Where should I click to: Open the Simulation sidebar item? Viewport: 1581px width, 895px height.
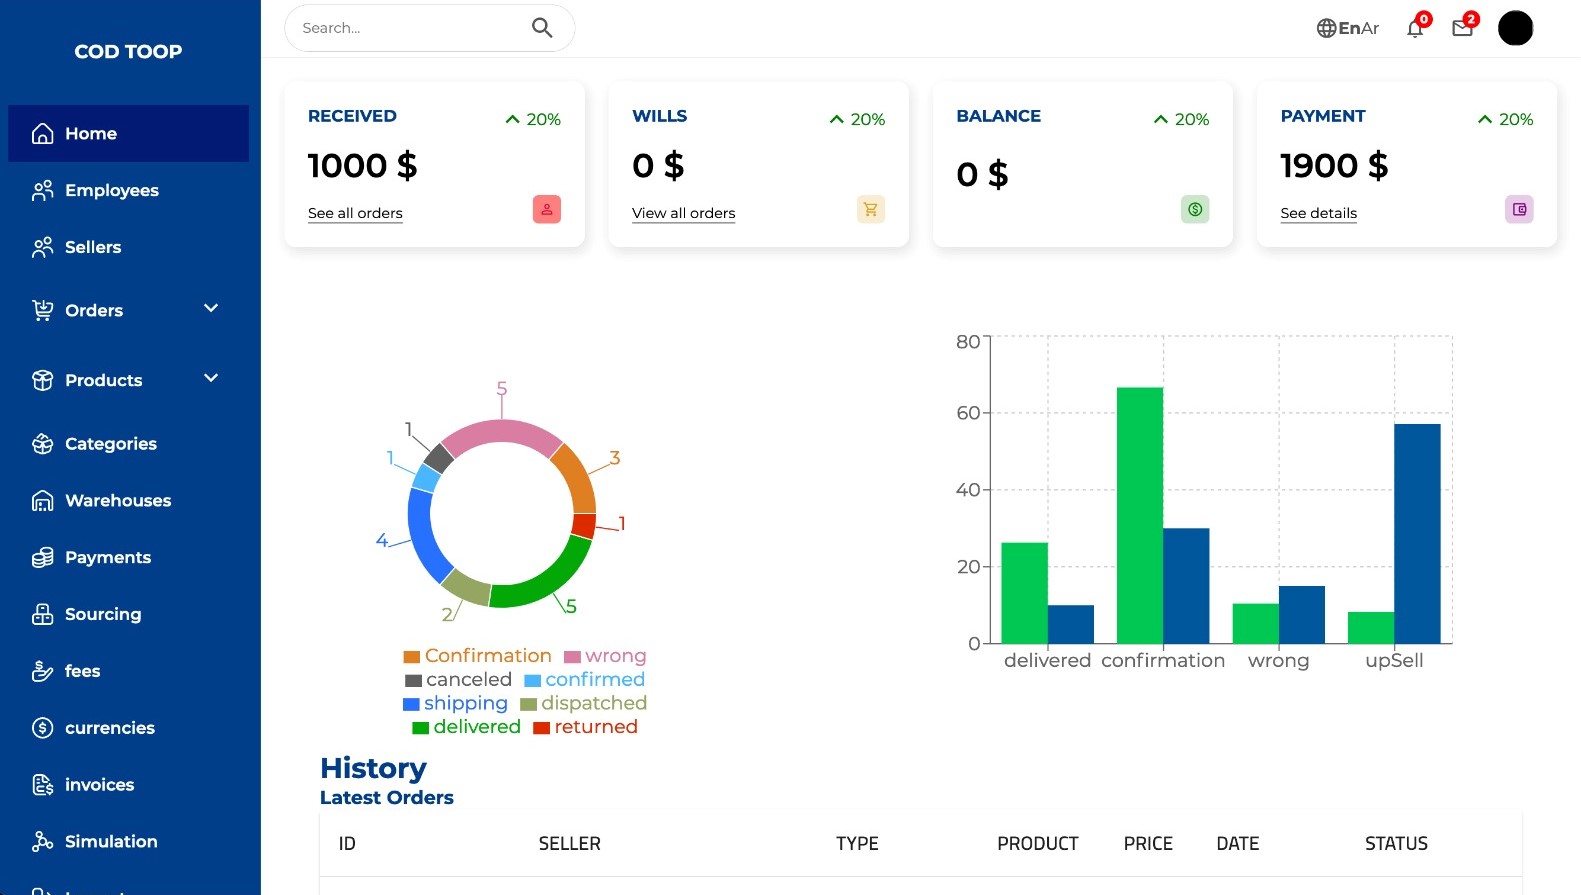(110, 841)
